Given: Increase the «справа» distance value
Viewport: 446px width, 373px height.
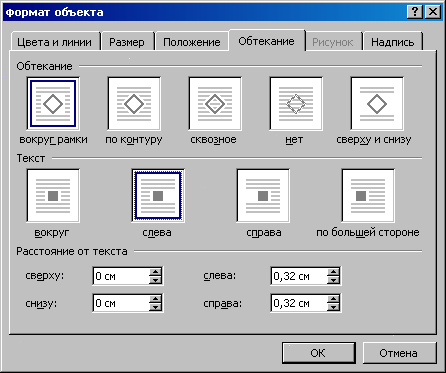Looking at the screenshot, I should tap(333, 299).
